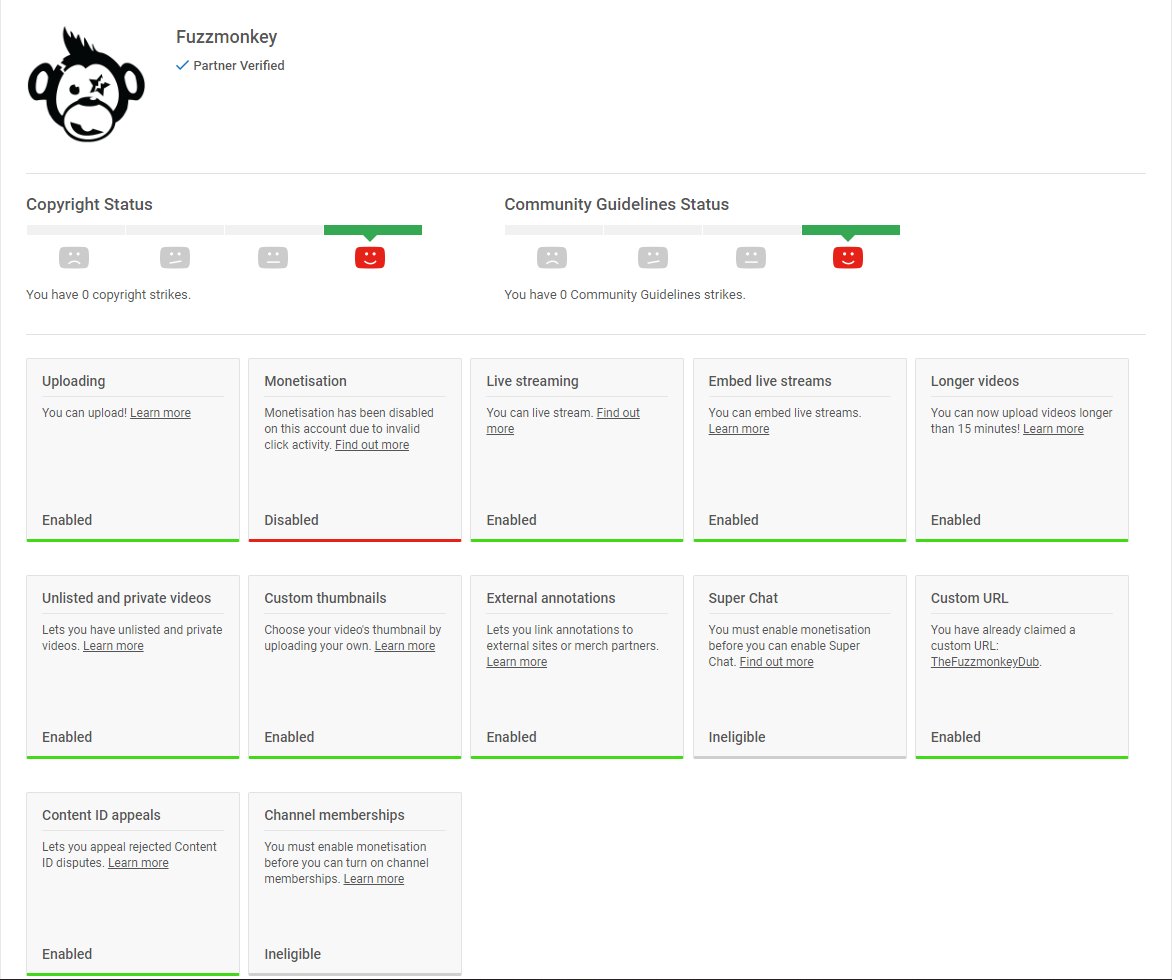Click the Community Guidelines Status heading

point(617,204)
